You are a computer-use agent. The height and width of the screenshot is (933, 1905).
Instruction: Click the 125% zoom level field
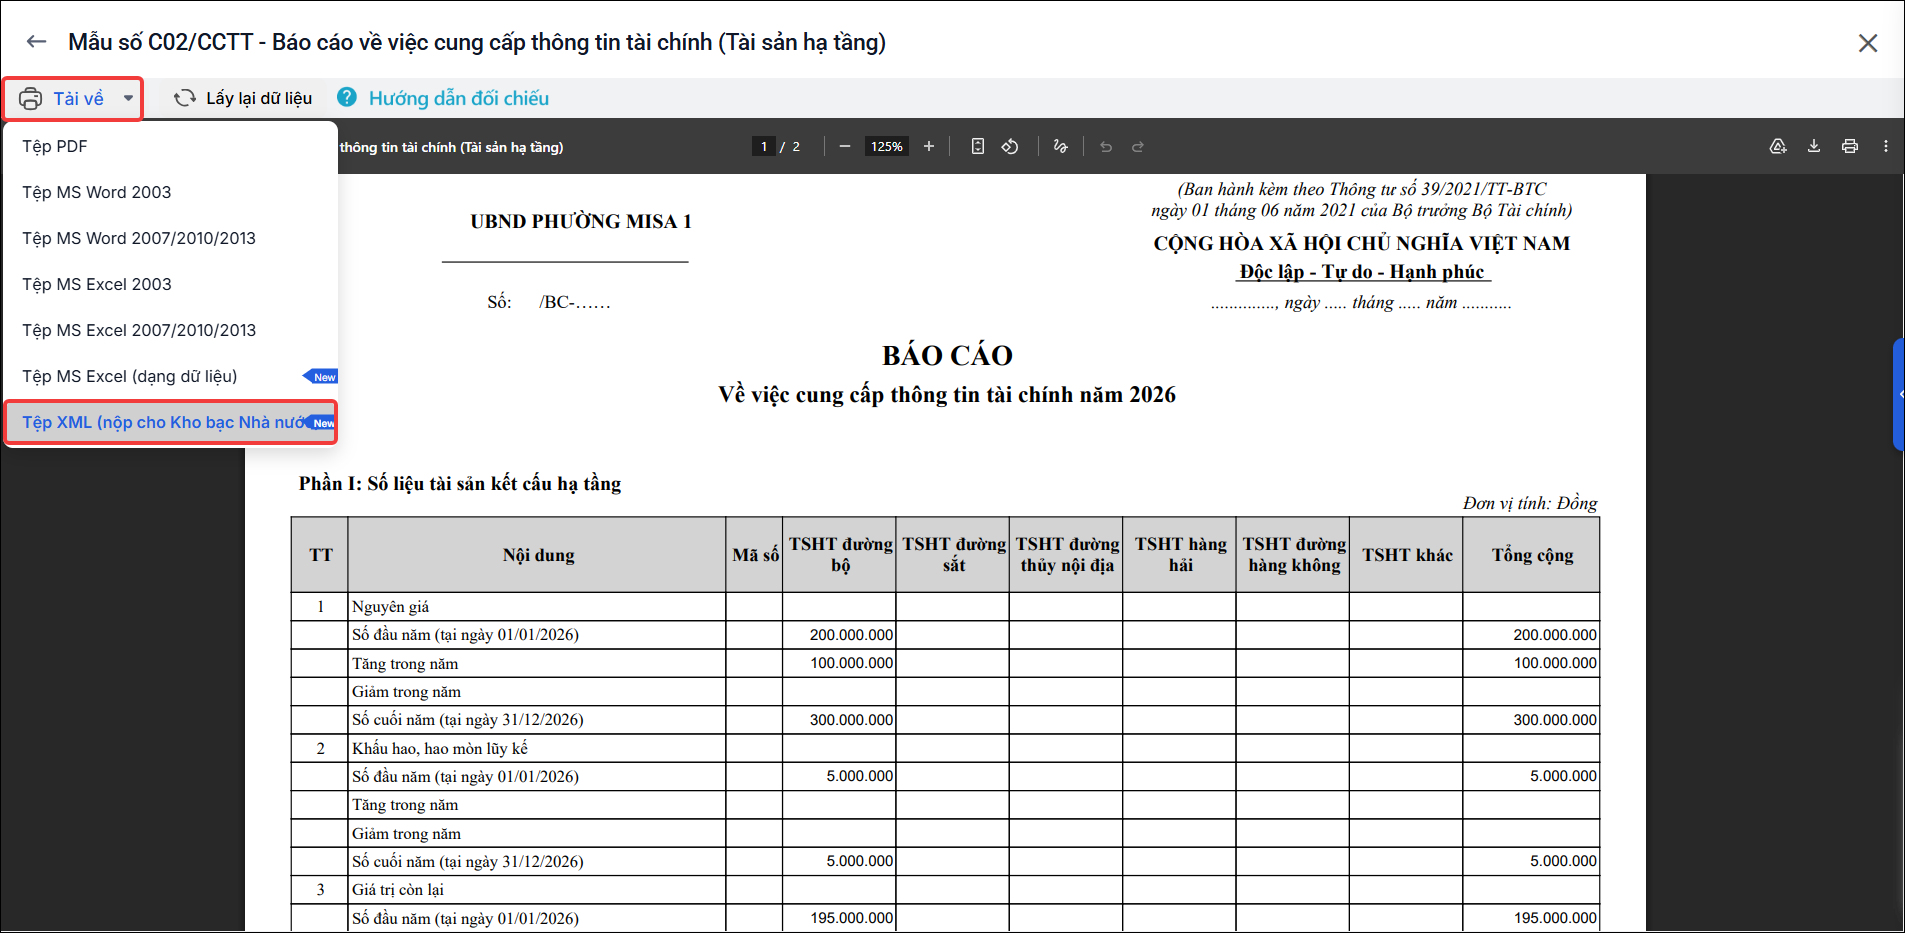(887, 146)
